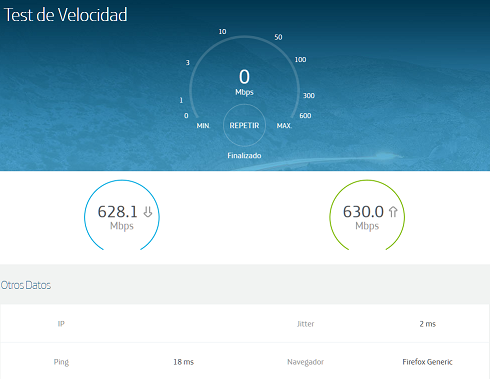Click the Otros Datos section title
This screenshot has width=490, height=379.
26,285
